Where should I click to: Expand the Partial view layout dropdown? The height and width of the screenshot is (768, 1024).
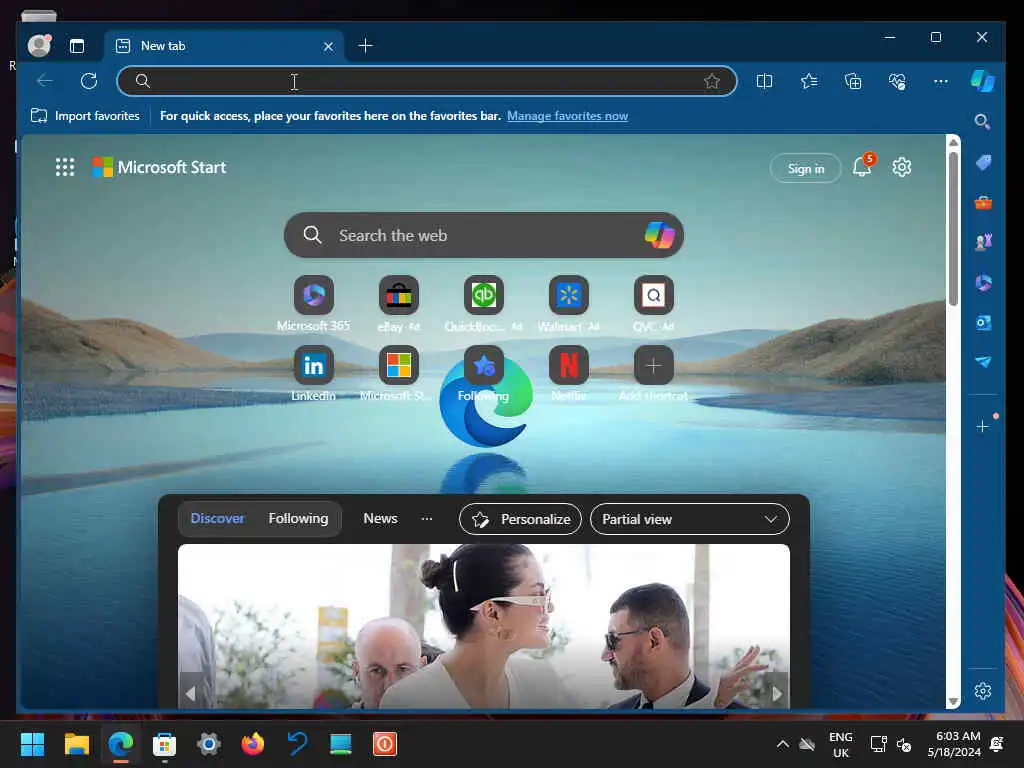(690, 519)
